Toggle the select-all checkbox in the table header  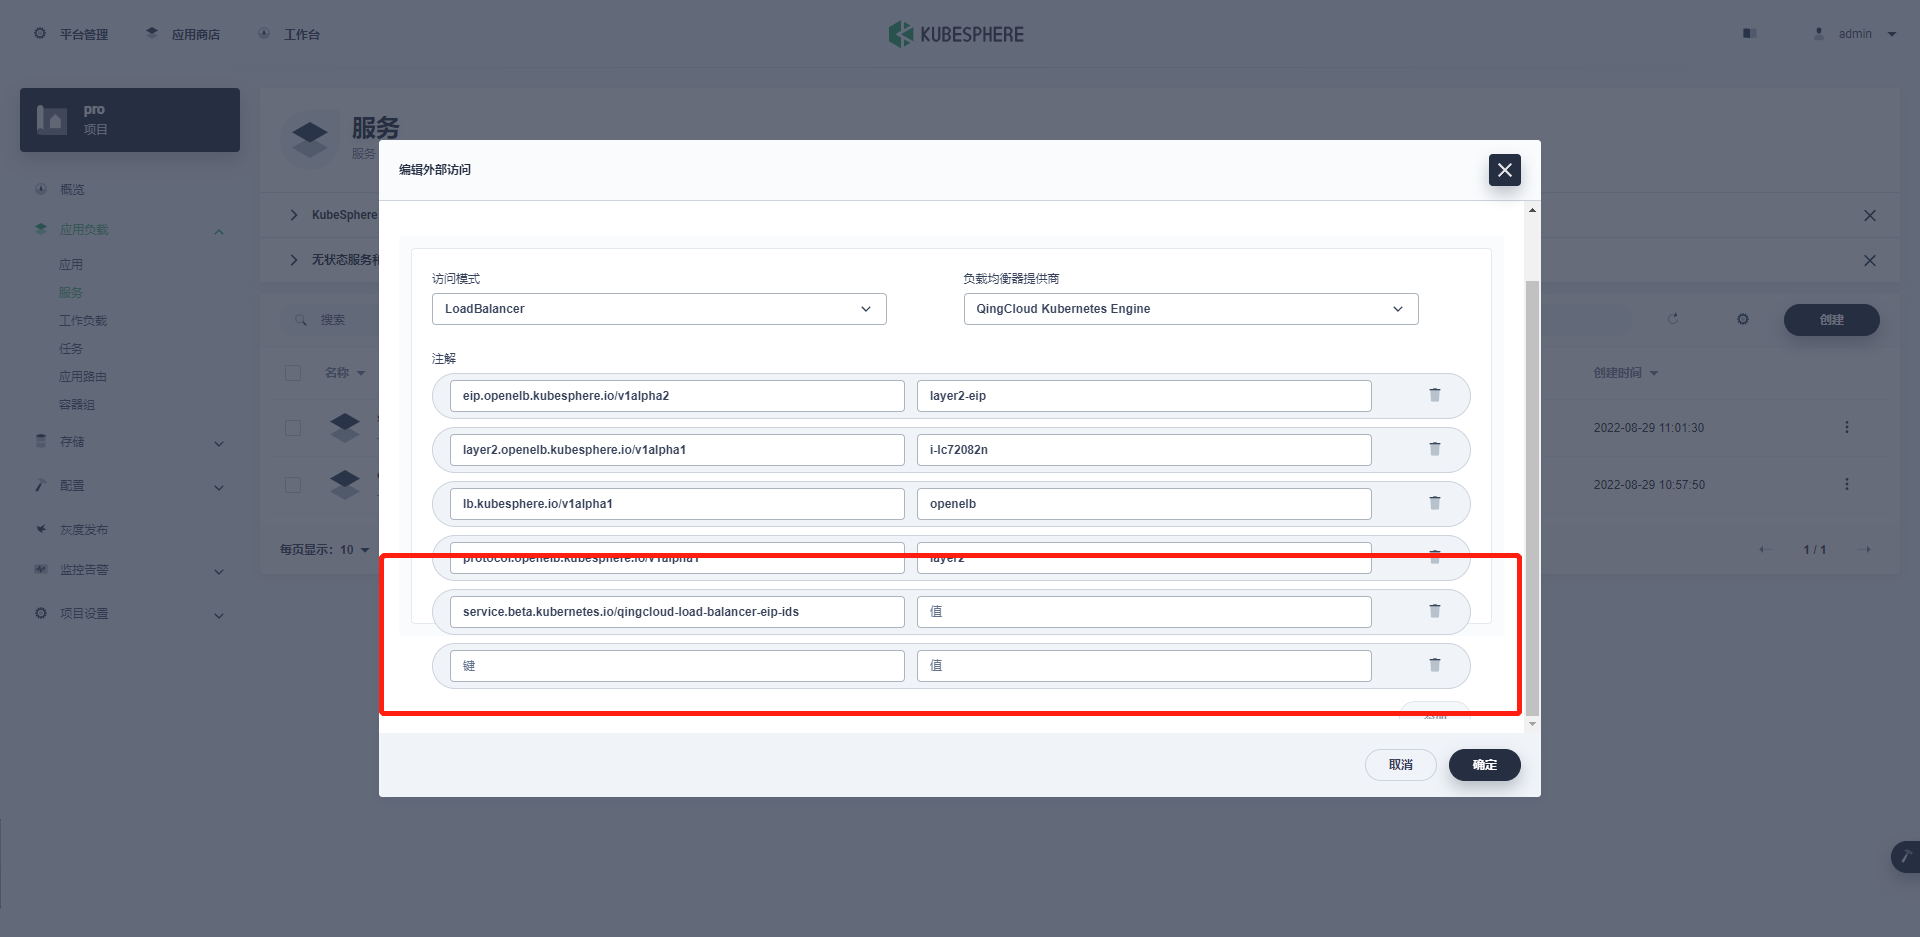tap(293, 372)
